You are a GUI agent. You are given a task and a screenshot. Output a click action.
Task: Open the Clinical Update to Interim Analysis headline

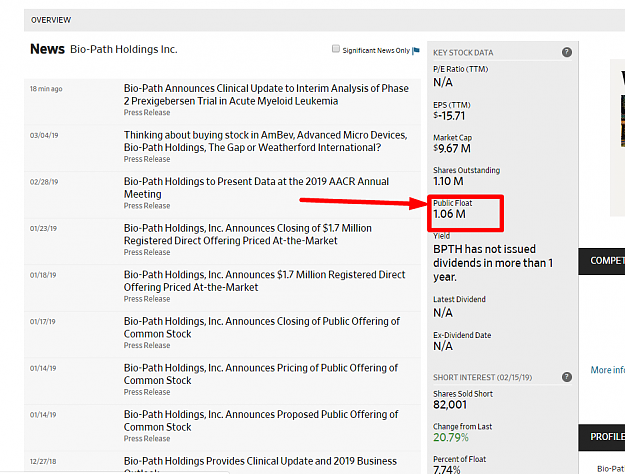click(x=266, y=94)
